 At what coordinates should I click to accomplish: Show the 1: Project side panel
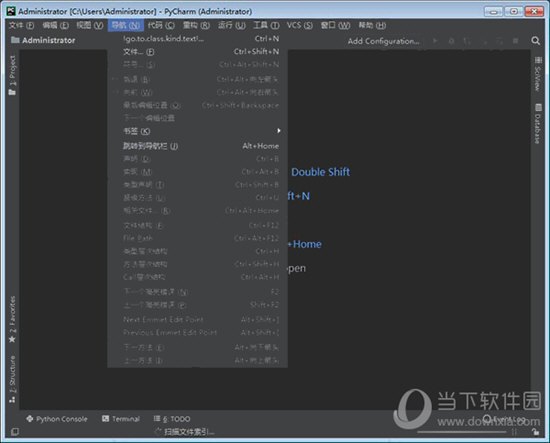12,75
